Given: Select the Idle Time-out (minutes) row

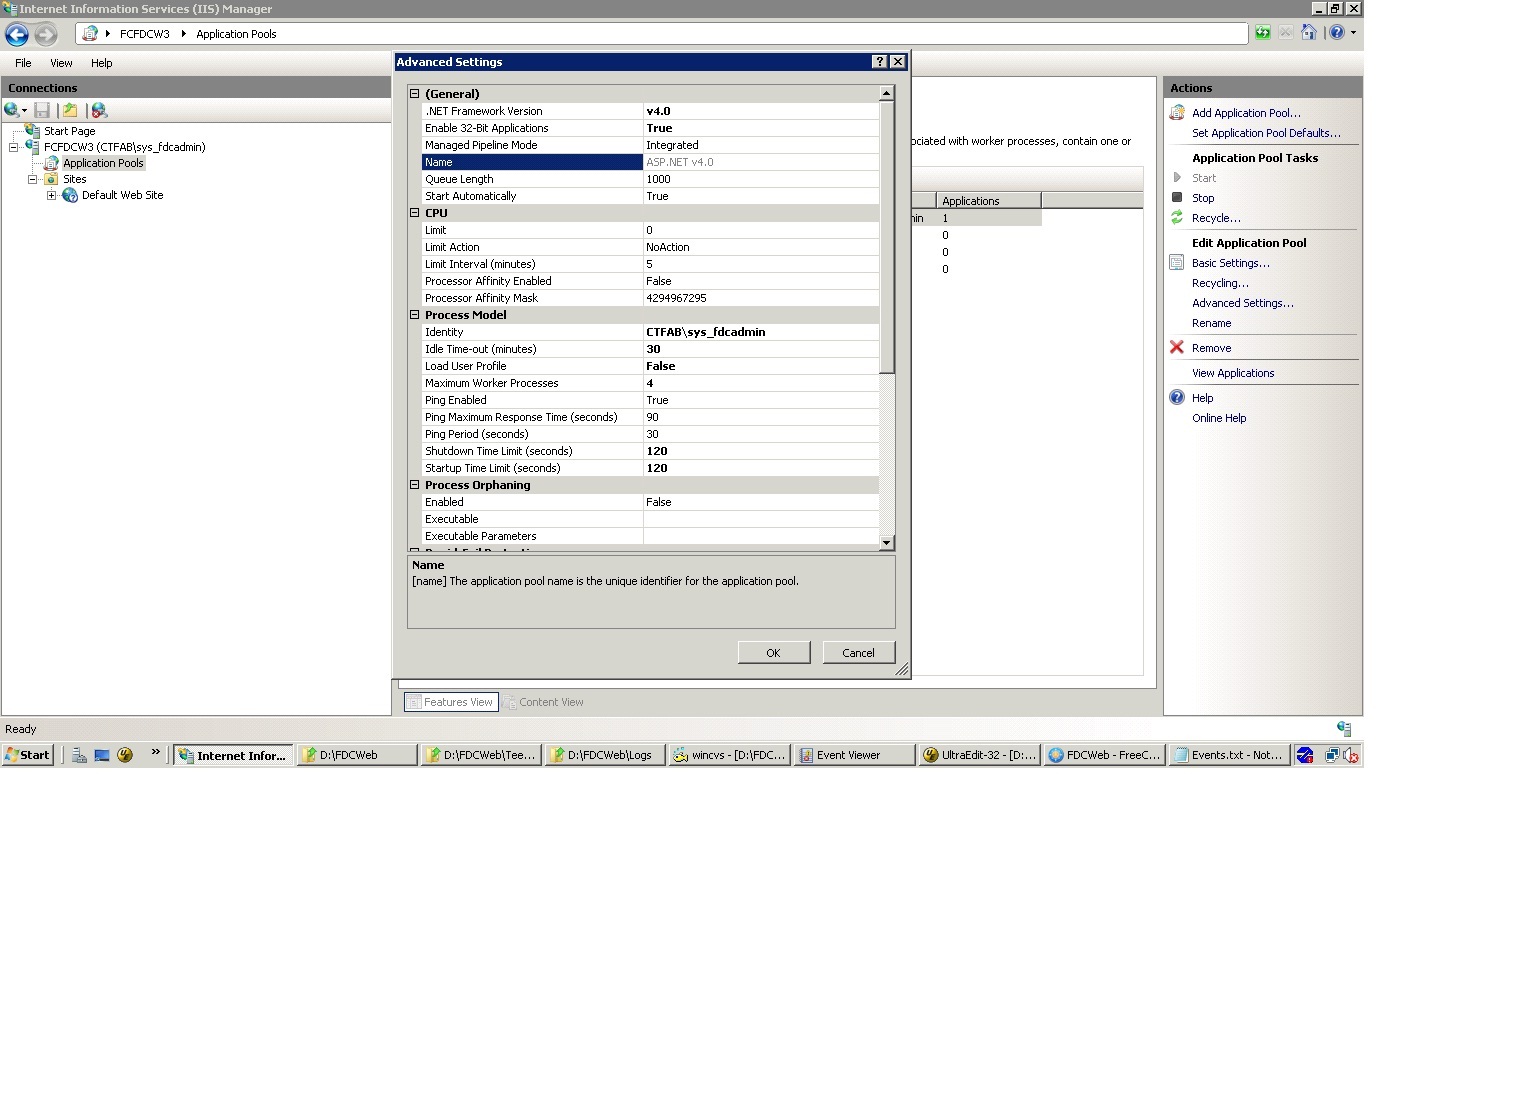Looking at the screenshot, I should pos(650,349).
